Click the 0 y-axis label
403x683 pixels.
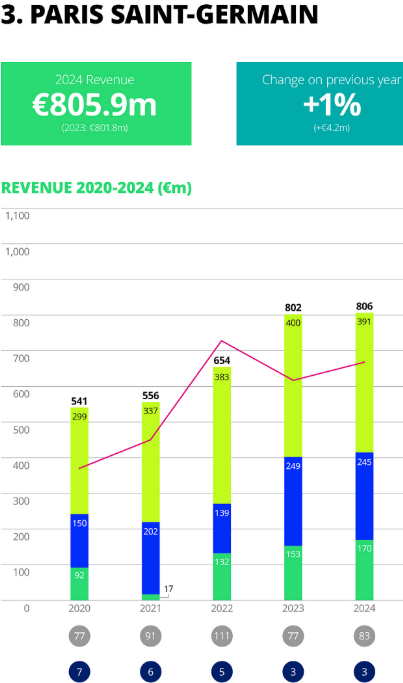(27, 608)
